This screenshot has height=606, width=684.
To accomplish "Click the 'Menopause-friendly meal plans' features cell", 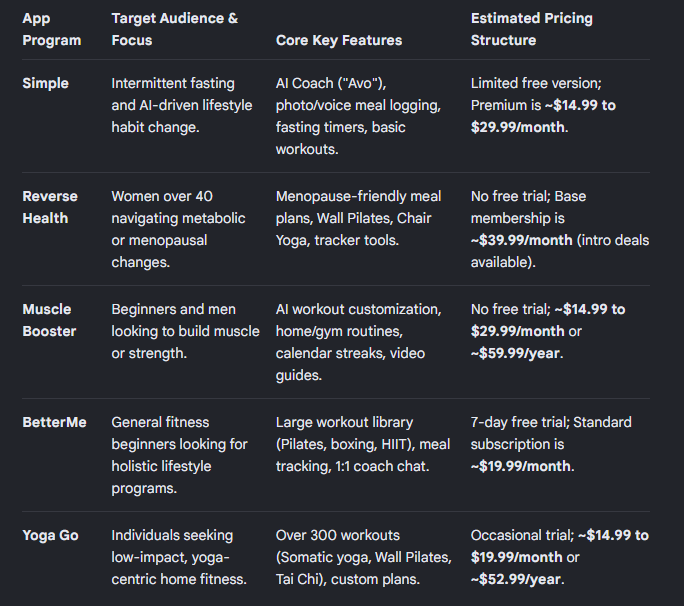I will [358, 218].
